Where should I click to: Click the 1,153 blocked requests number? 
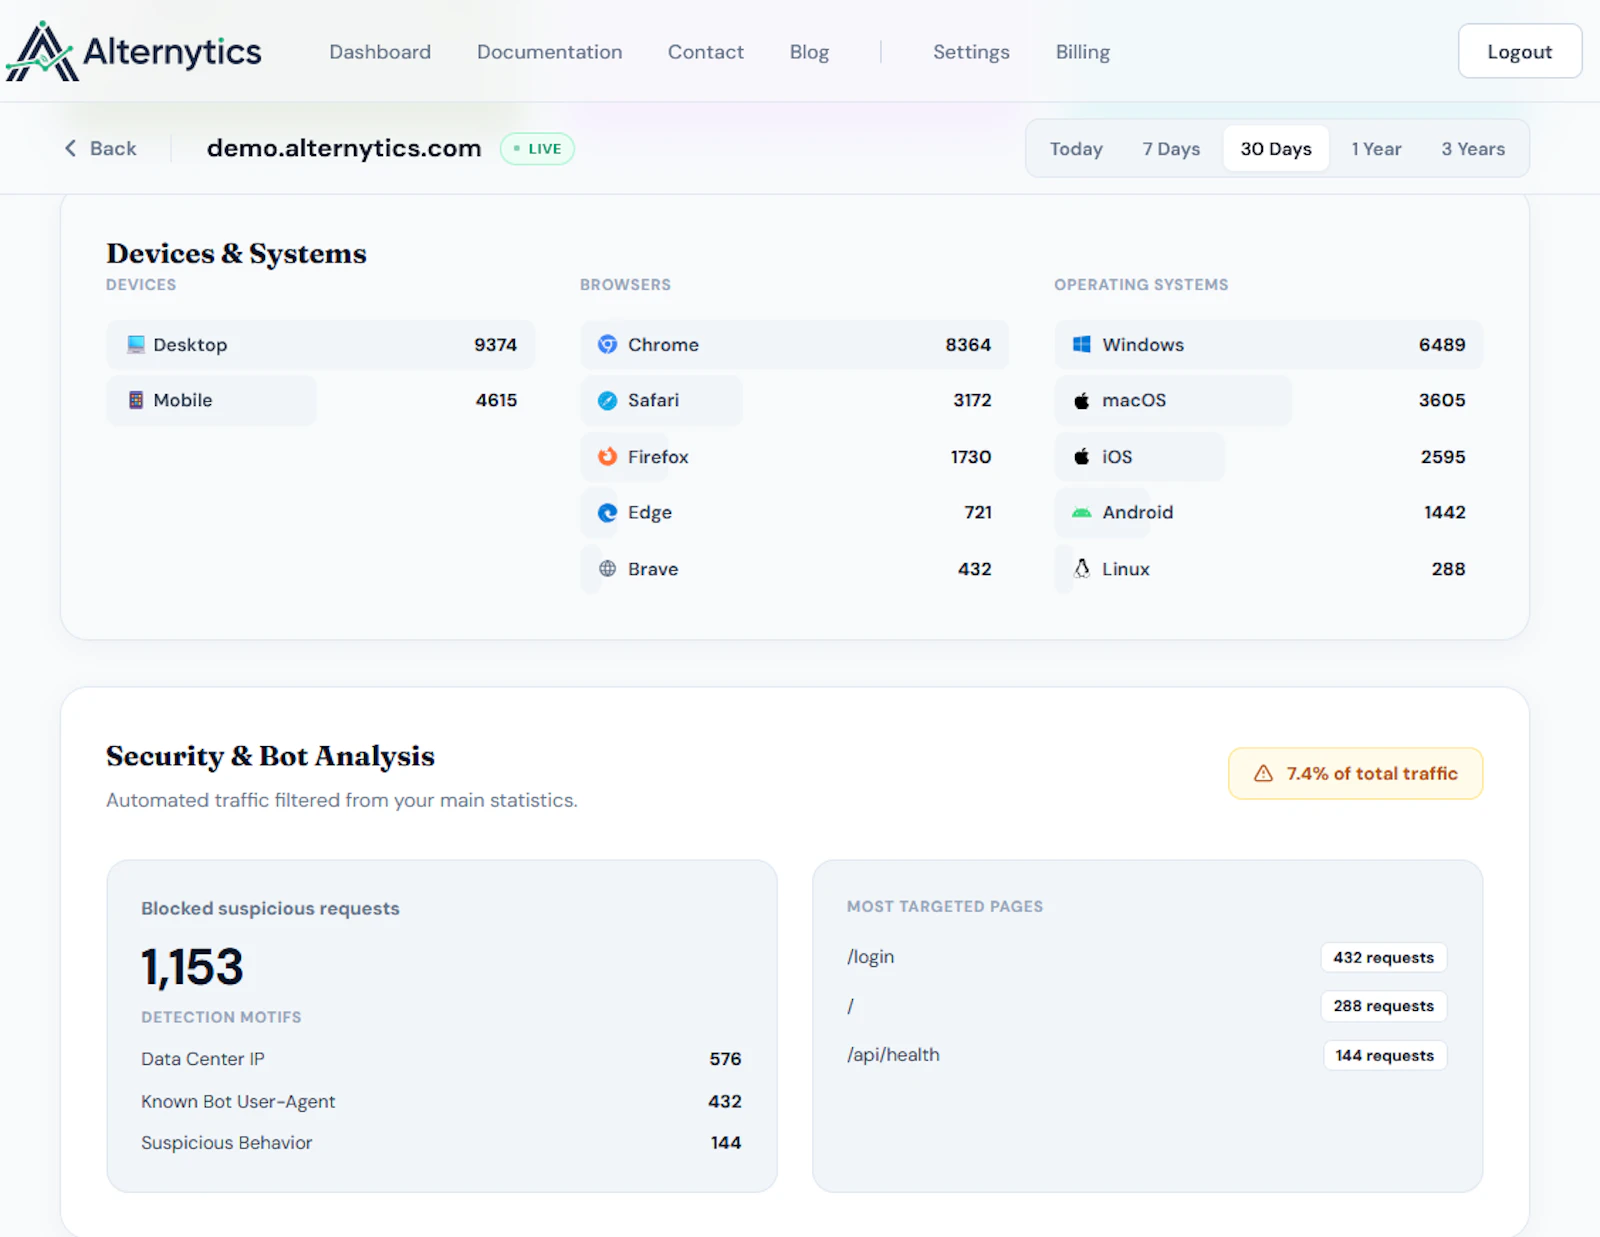(x=192, y=967)
